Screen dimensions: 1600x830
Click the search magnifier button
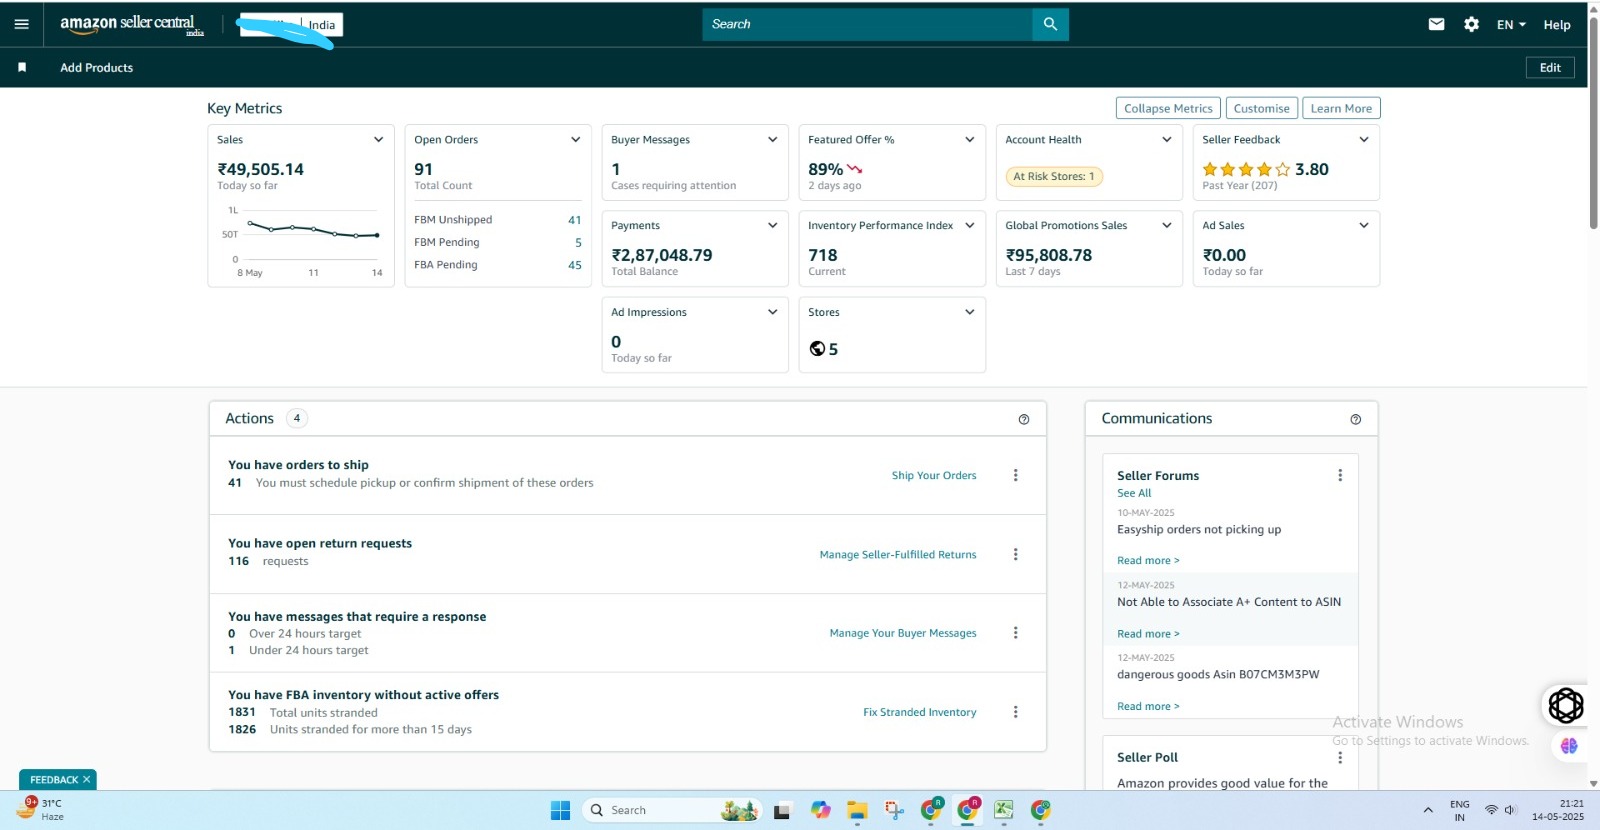click(1050, 24)
